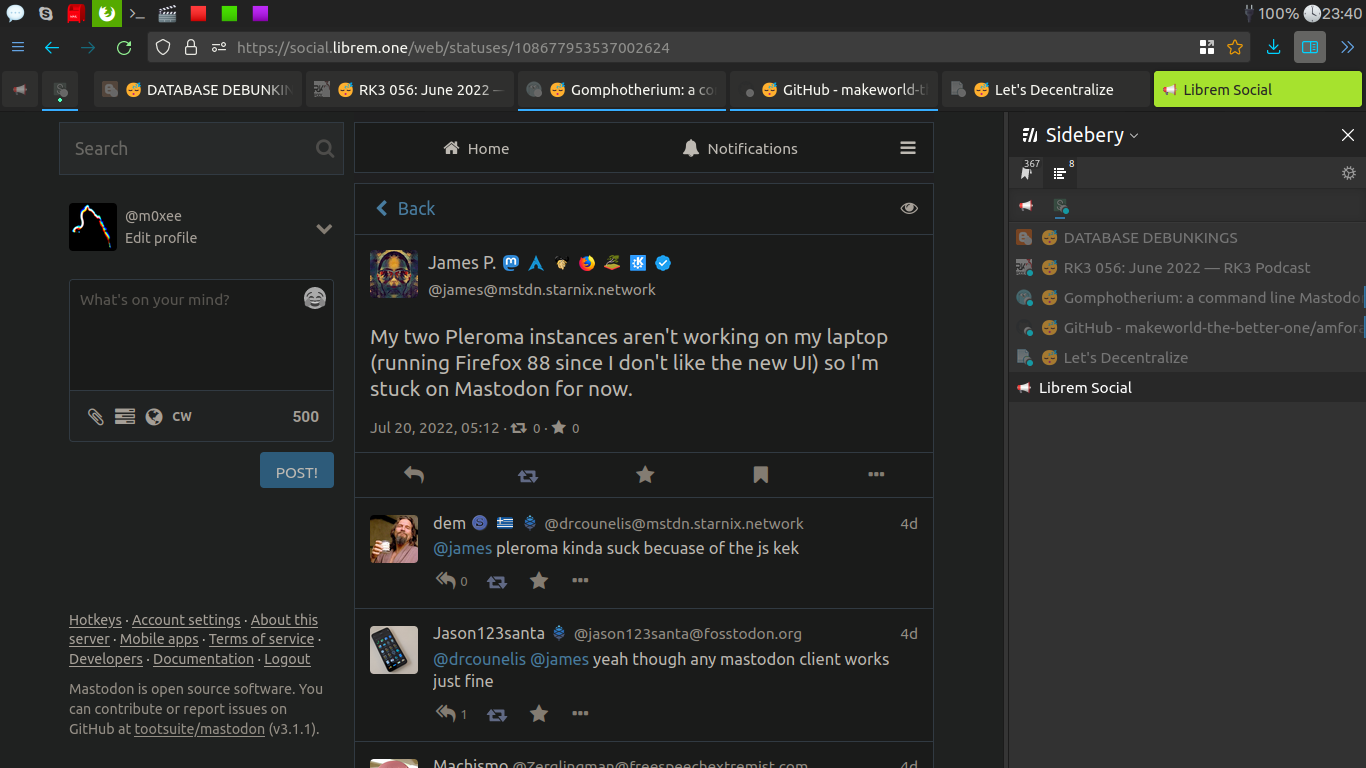
Task: Switch to the Notifications tab
Action: point(740,148)
